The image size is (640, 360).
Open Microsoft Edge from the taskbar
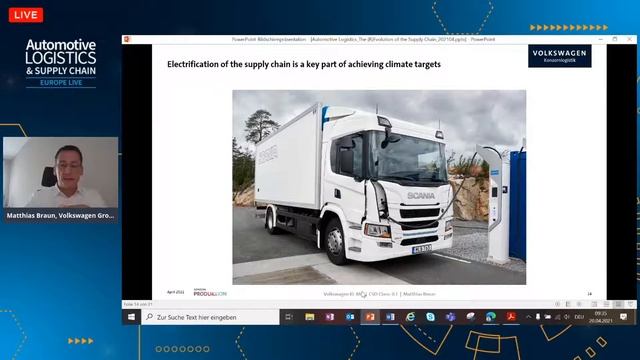coord(491,317)
